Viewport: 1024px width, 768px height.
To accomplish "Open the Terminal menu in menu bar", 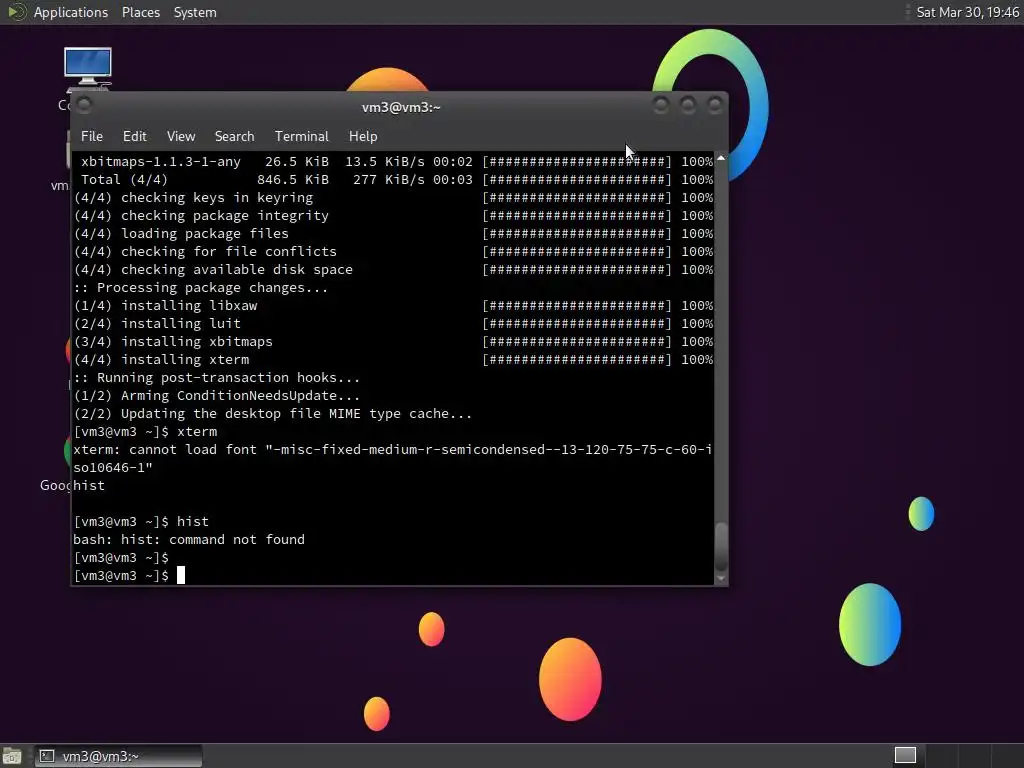I will [302, 136].
